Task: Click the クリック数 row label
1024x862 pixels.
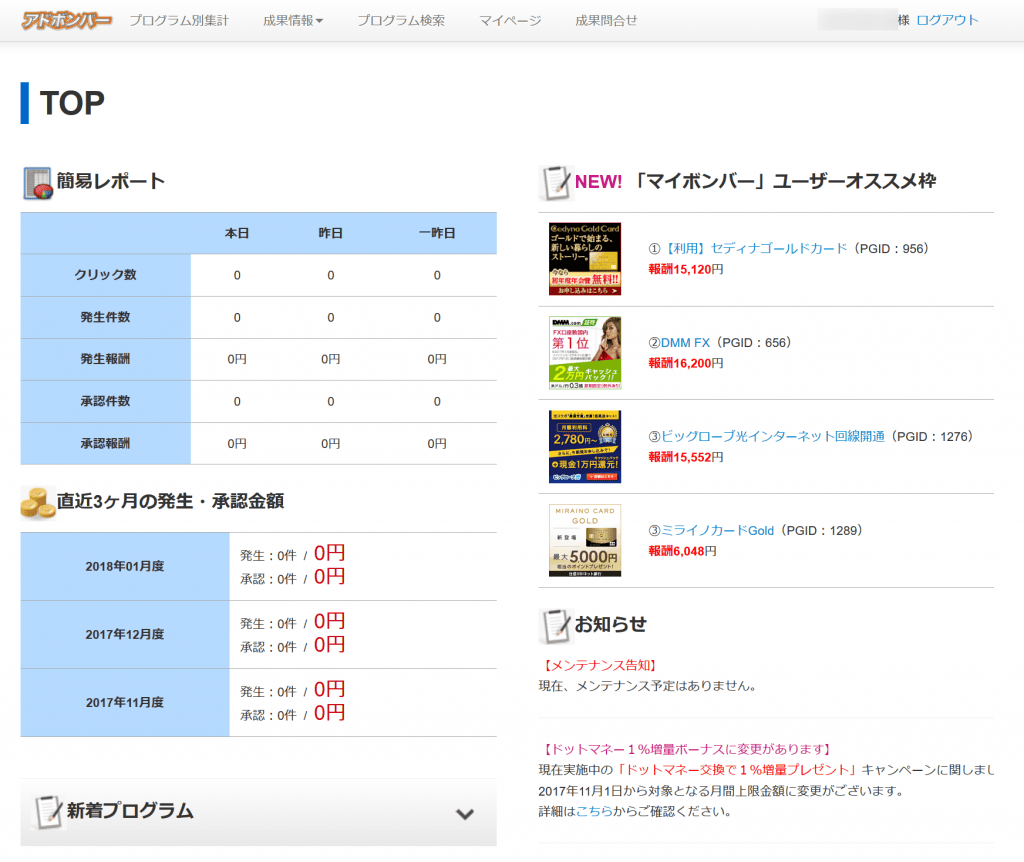Action: pyautogui.click(x=105, y=275)
